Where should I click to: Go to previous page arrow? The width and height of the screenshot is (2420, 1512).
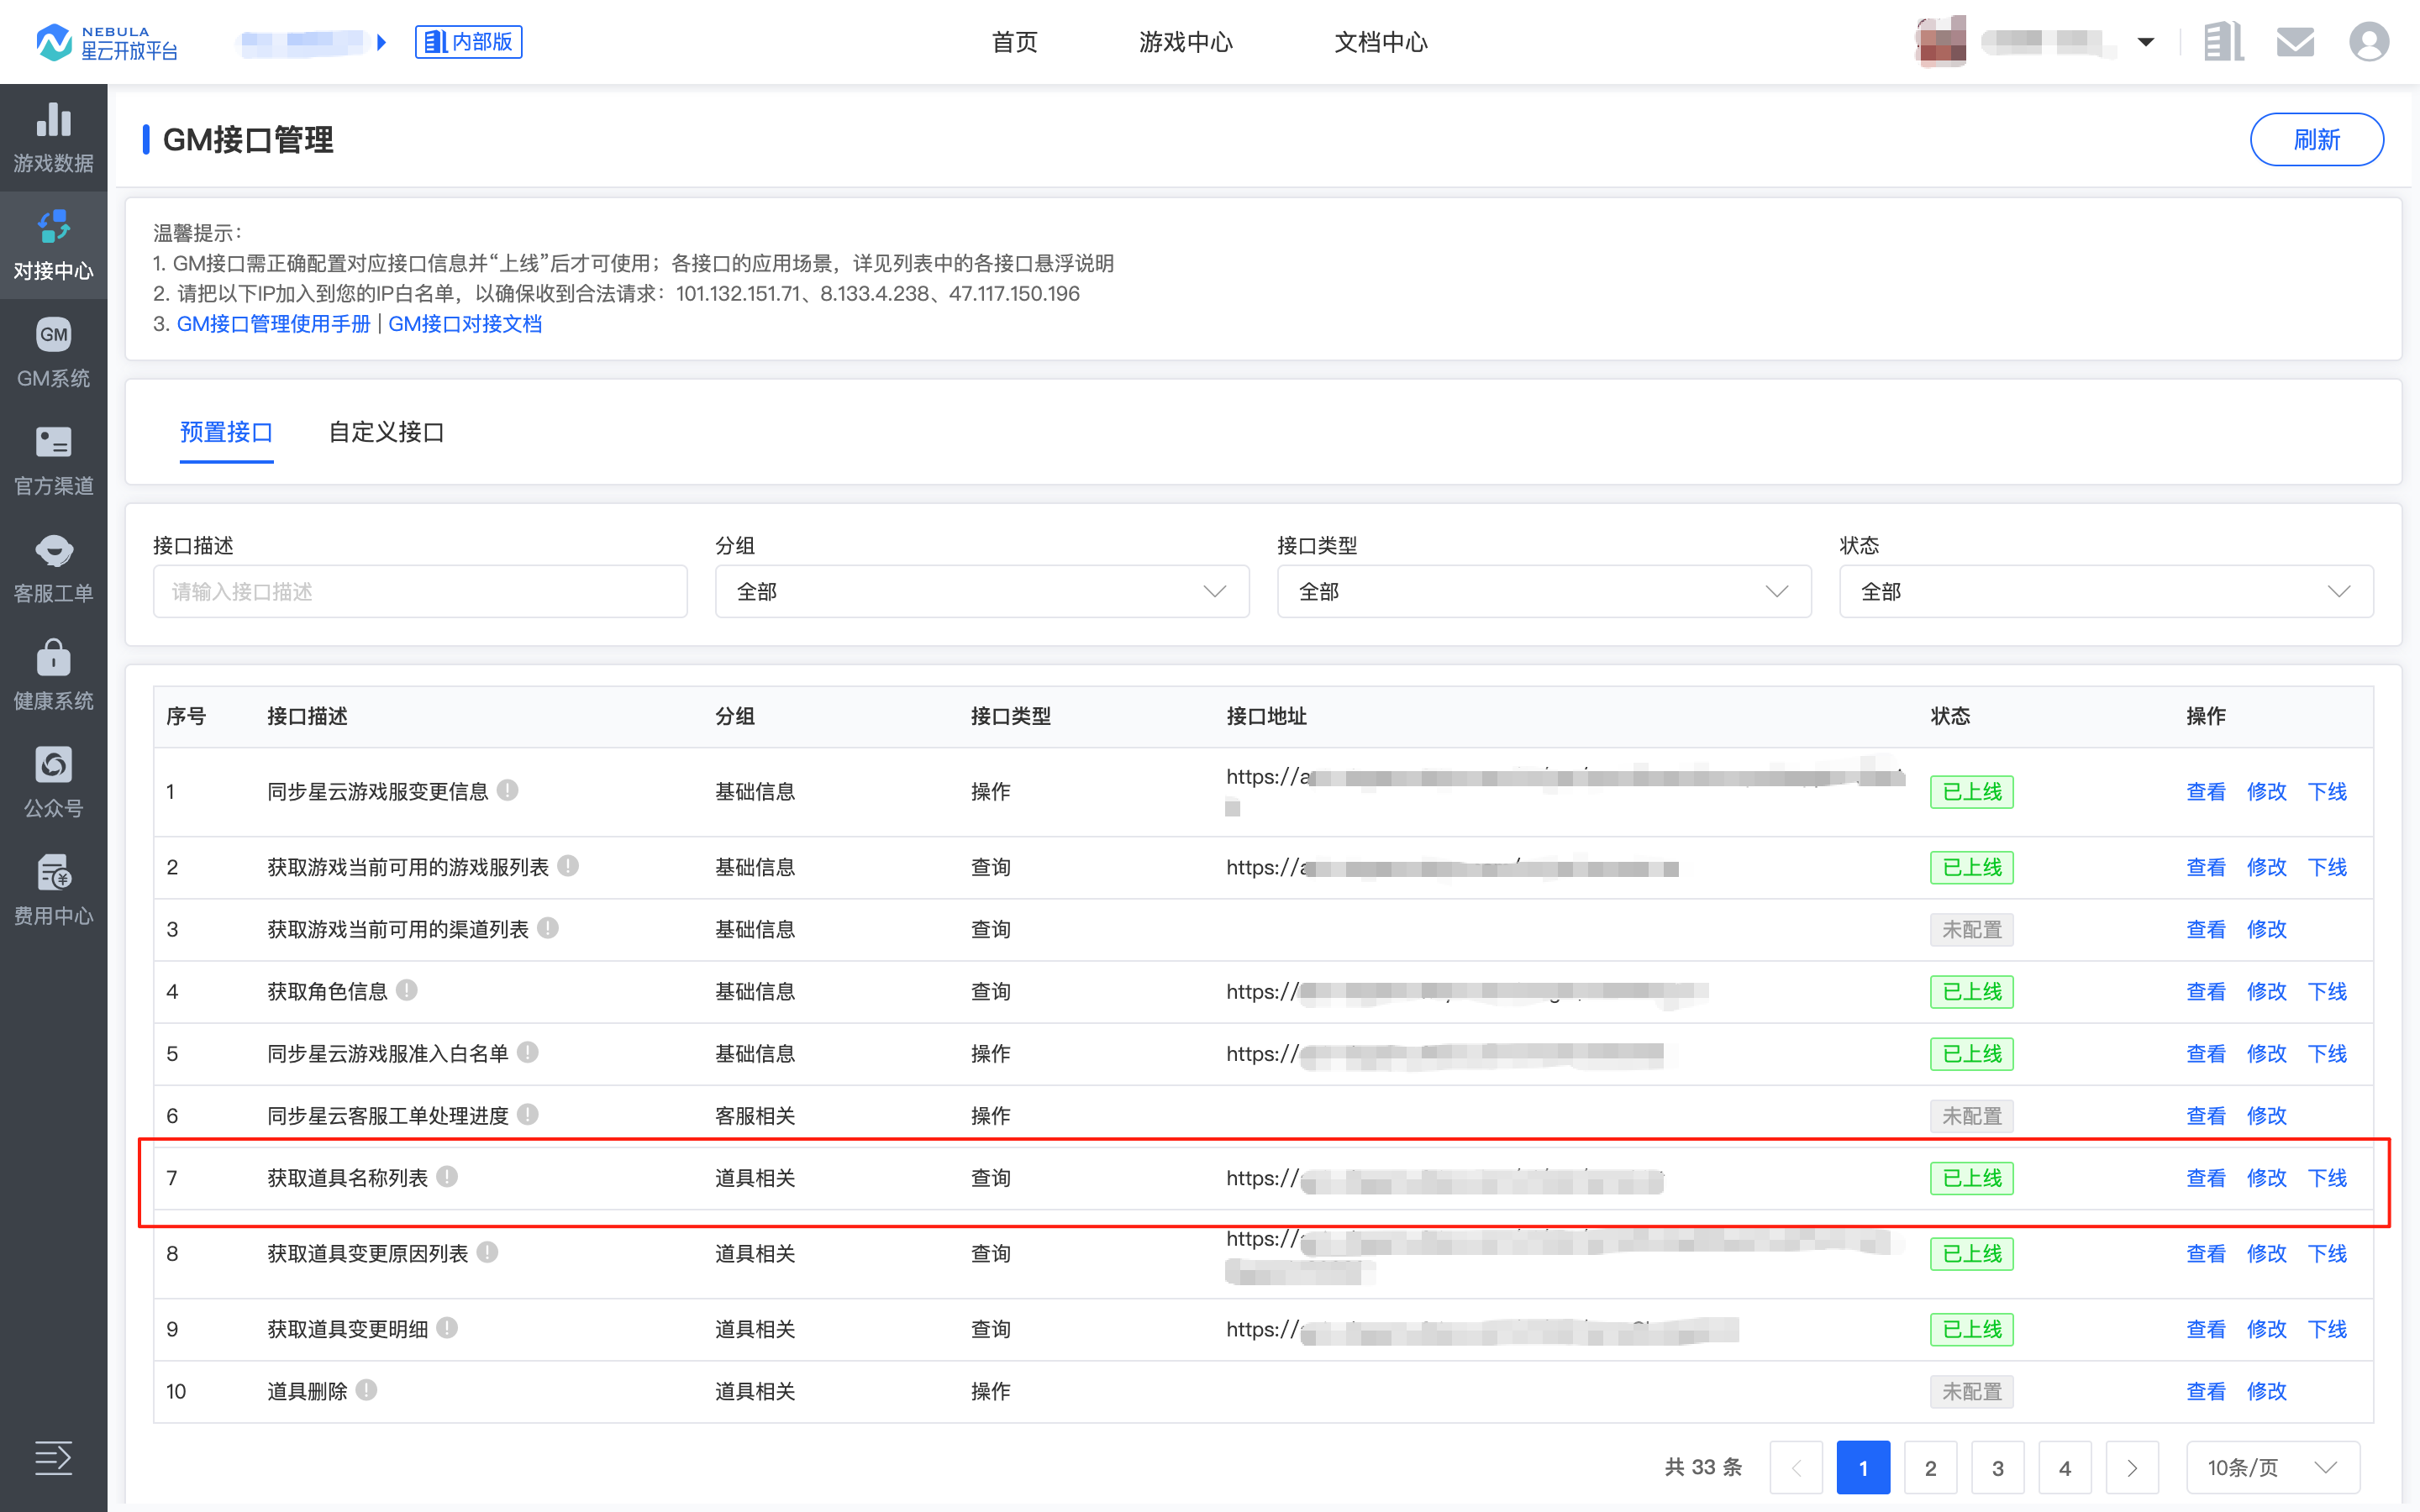[1796, 1467]
